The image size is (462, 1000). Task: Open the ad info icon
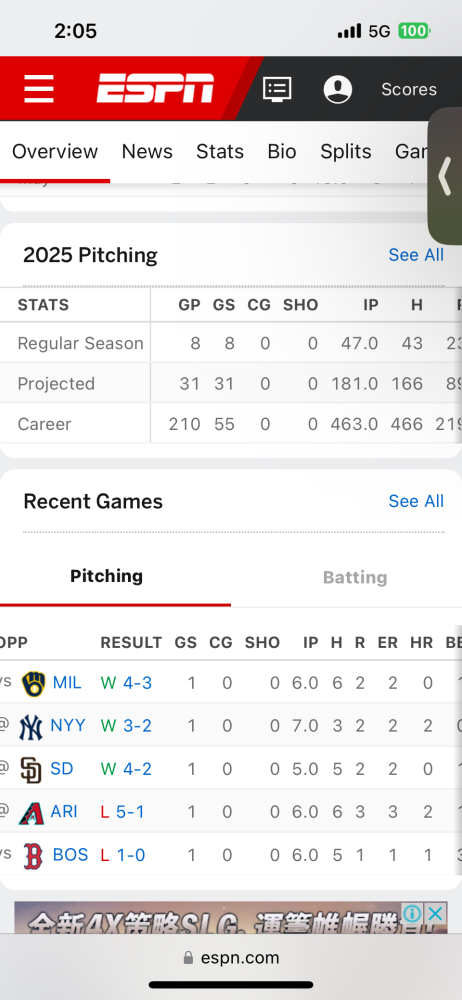coord(412,913)
